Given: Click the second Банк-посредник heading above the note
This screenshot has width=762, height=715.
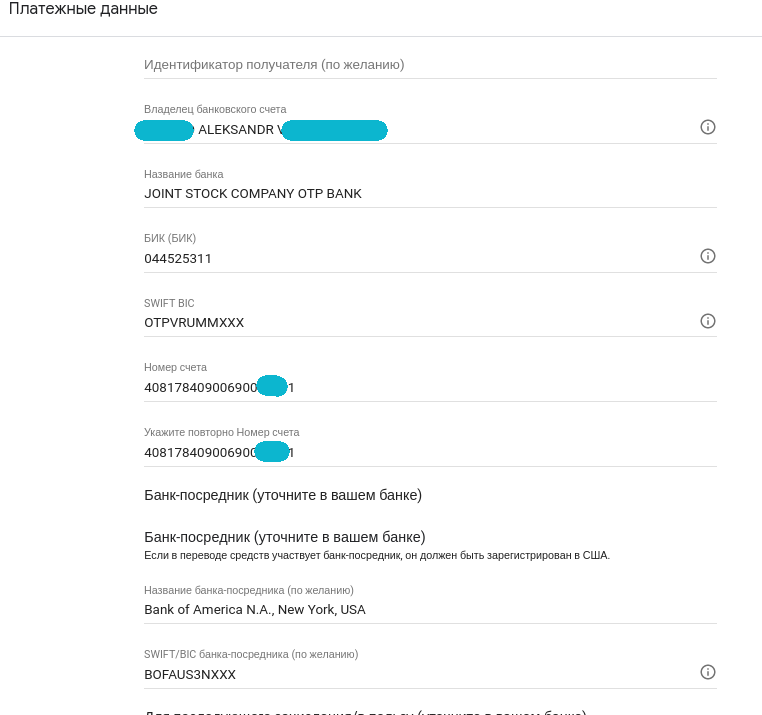Looking at the screenshot, I should 285,537.
